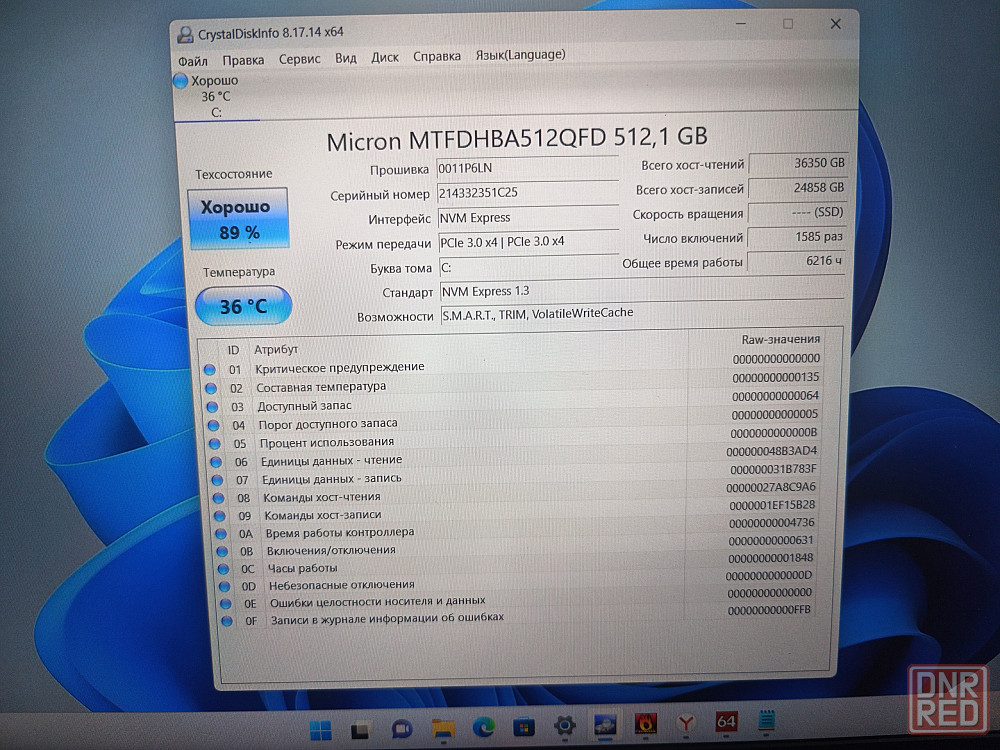Screen dimensions: 1000x750
Task: Click the status dot for attribute 05
Action: (215, 444)
